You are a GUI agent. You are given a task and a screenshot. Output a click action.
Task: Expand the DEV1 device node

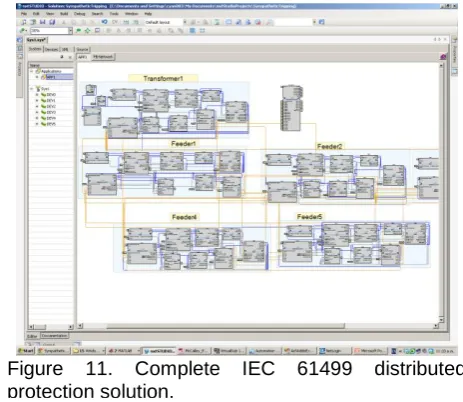[37, 100]
